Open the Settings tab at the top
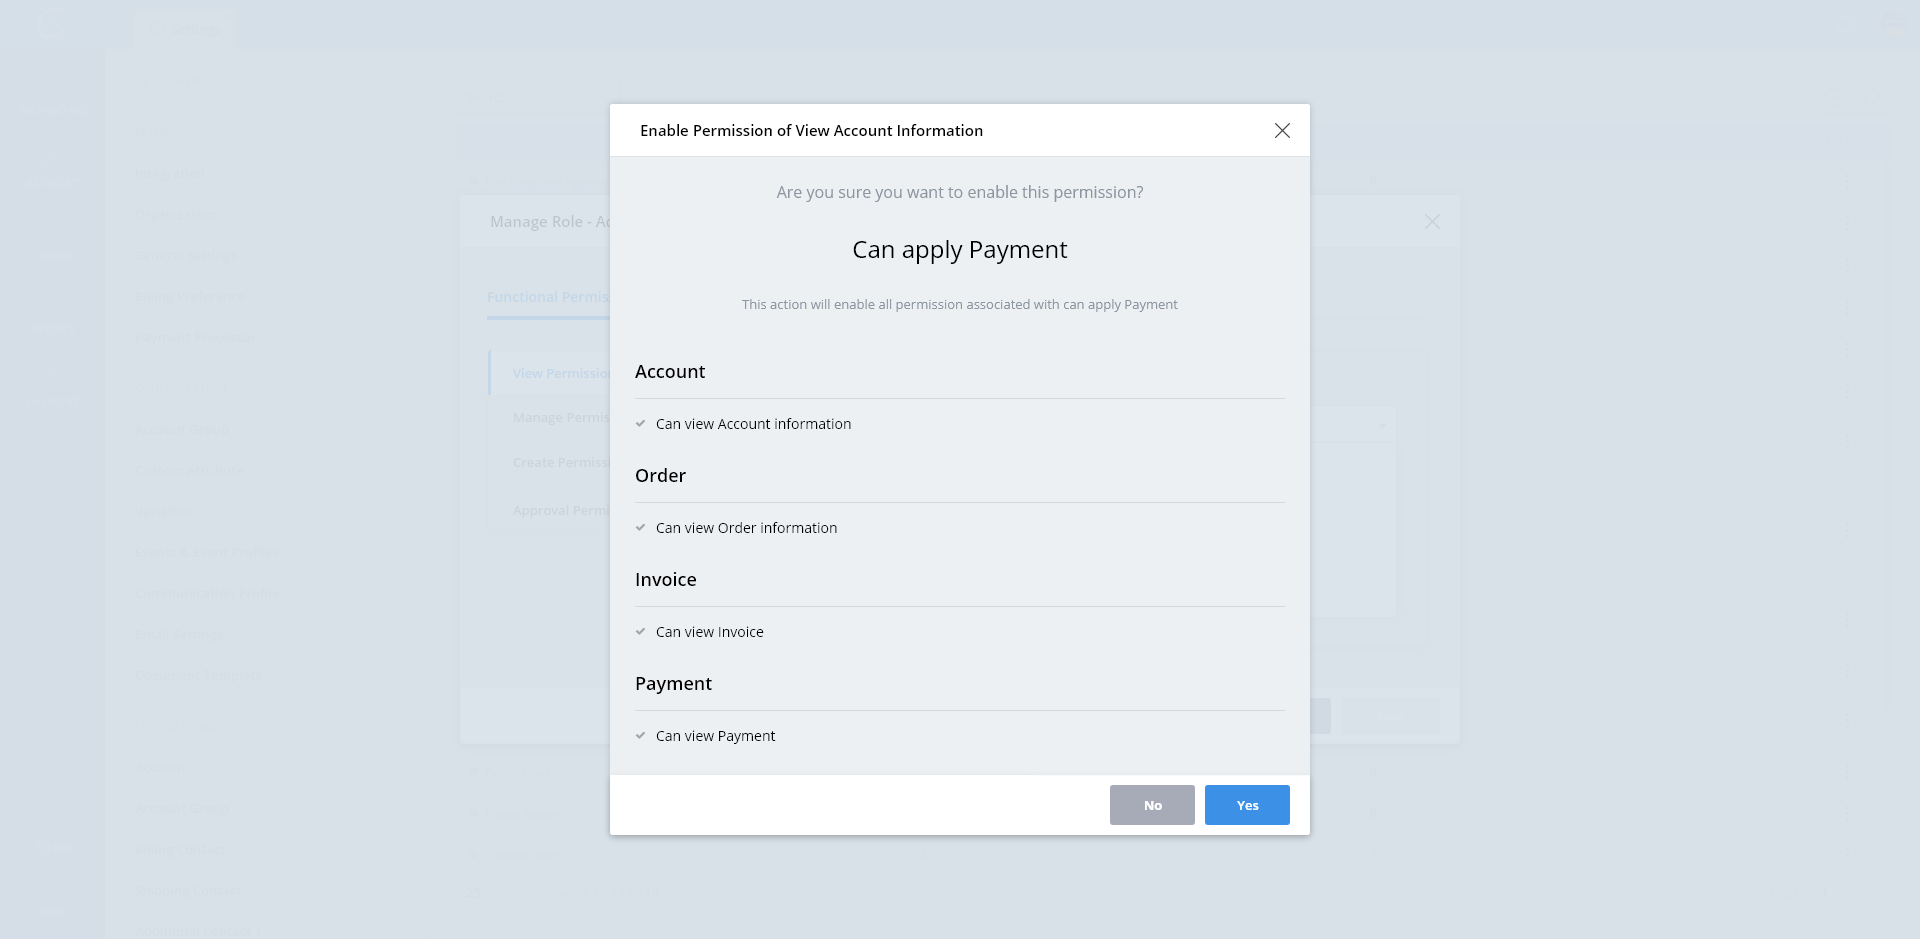Image resolution: width=1920 pixels, height=939 pixels. point(186,28)
